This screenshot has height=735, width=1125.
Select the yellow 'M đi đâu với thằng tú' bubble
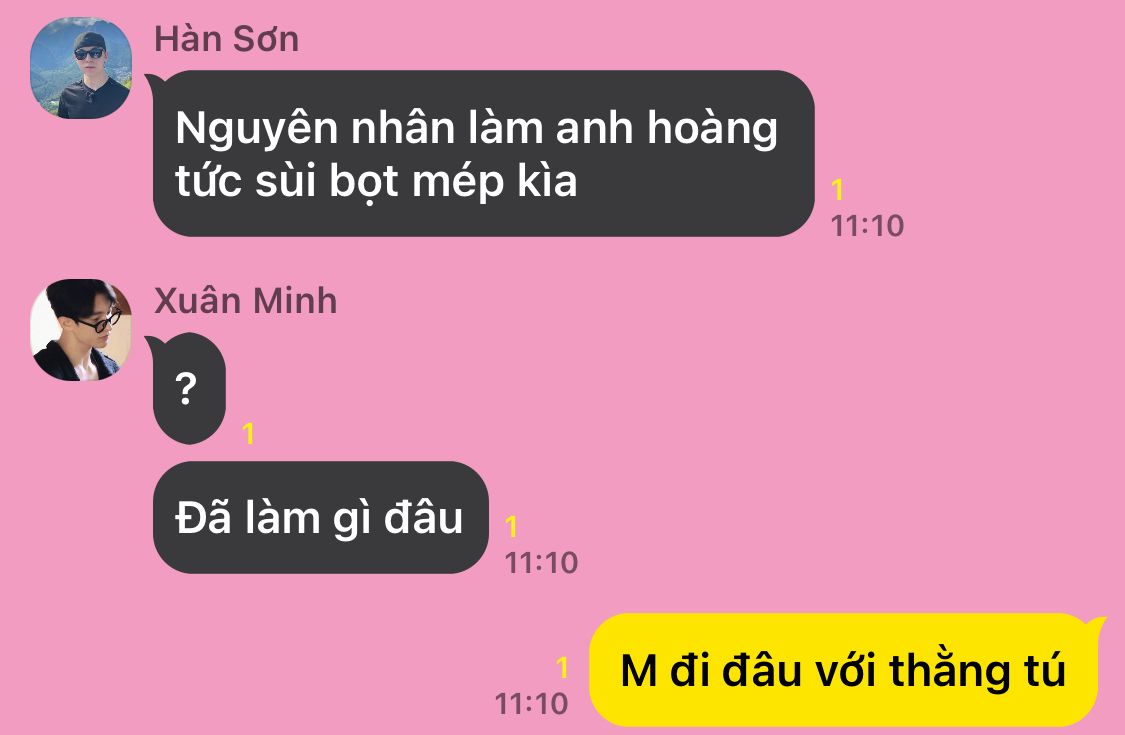pyautogui.click(x=844, y=670)
